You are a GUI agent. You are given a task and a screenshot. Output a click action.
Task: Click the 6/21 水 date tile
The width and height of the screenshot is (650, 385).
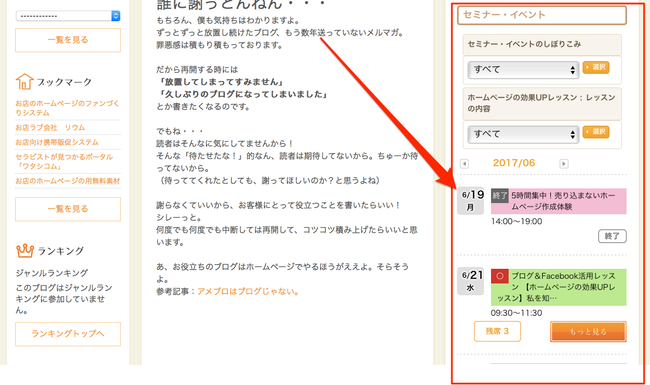coord(471,281)
